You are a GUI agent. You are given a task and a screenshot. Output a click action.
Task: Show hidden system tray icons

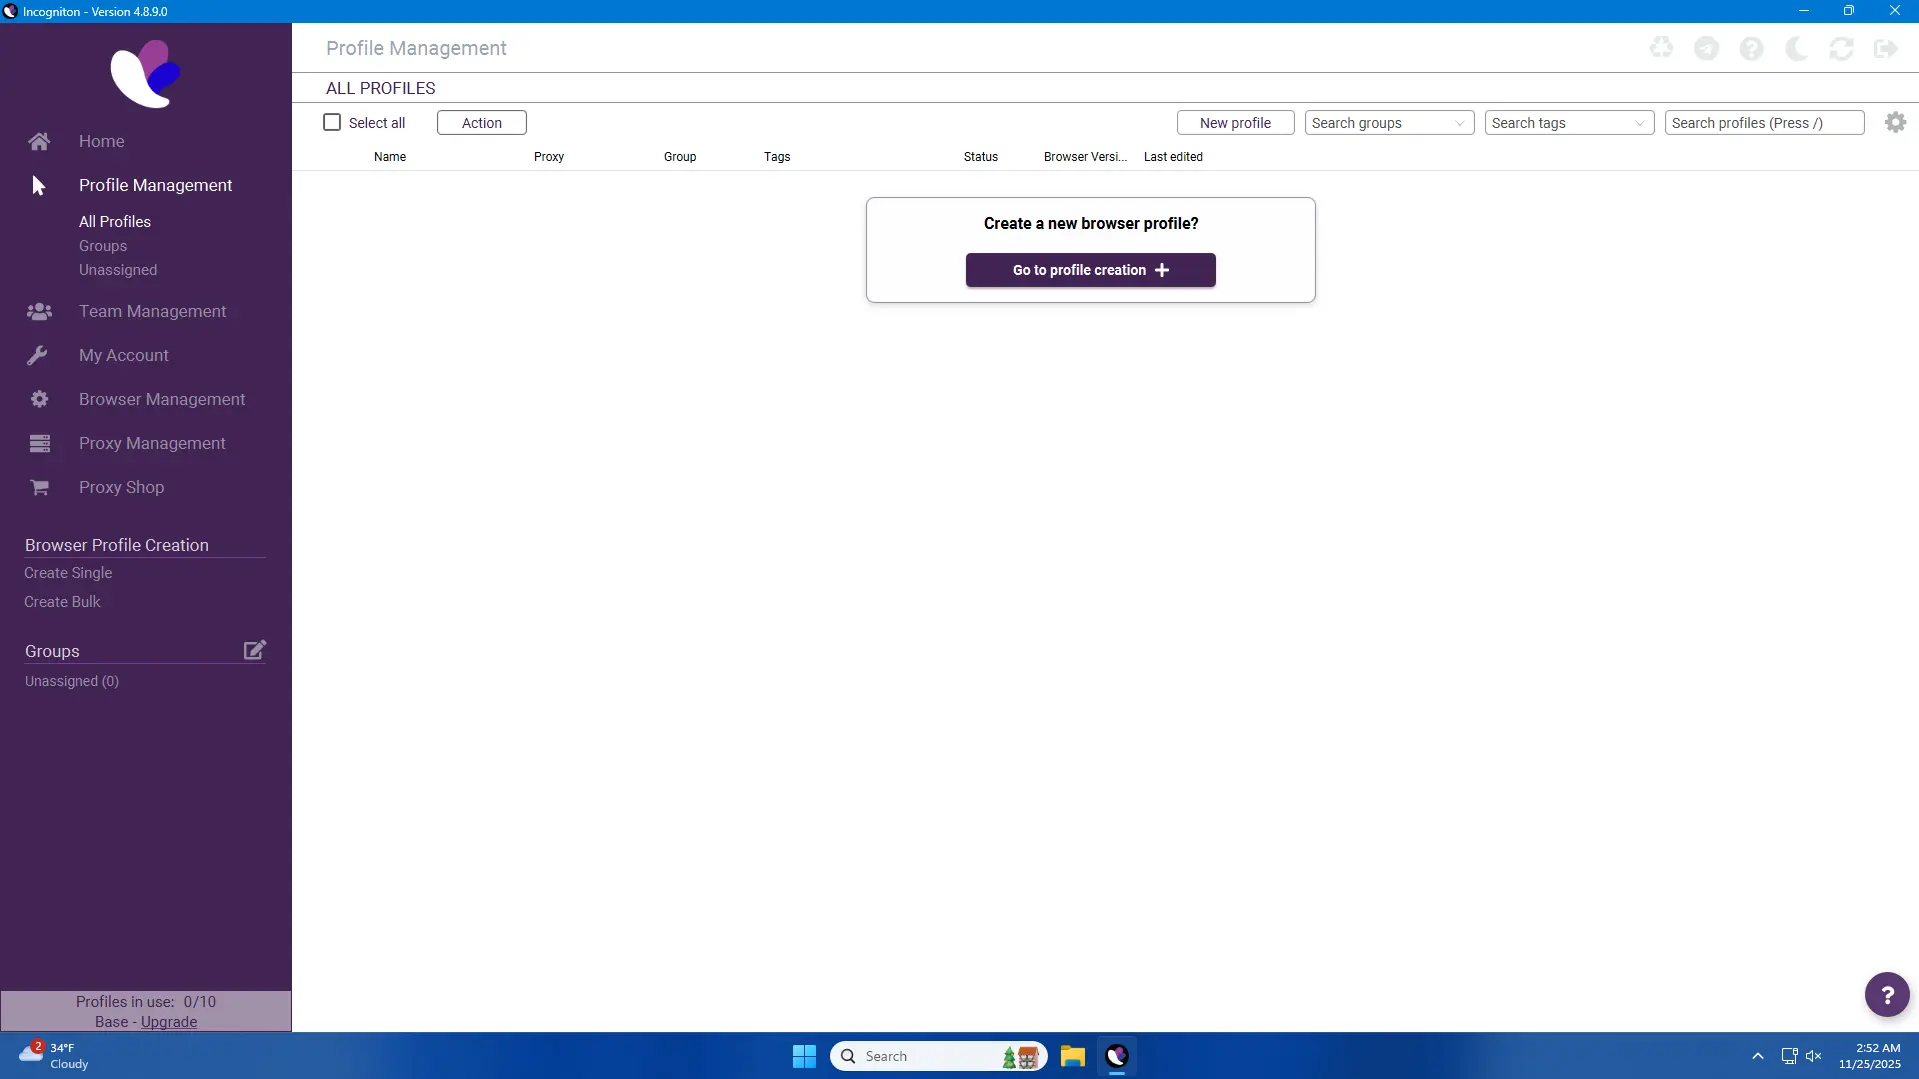[x=1757, y=1056]
